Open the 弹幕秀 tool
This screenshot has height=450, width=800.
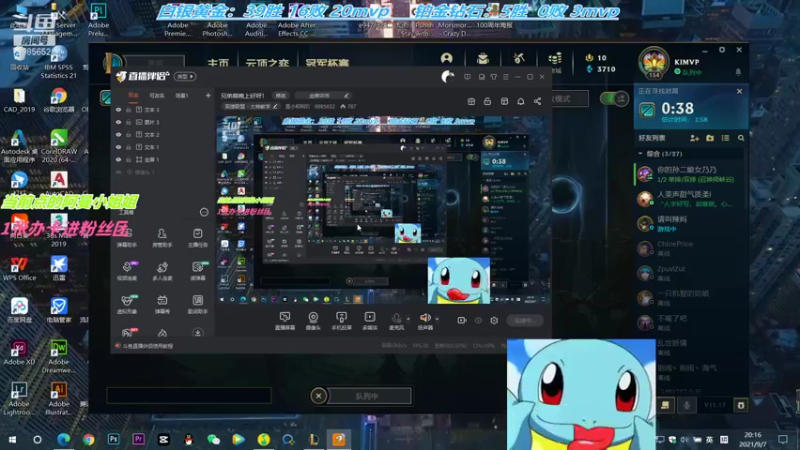(162, 304)
